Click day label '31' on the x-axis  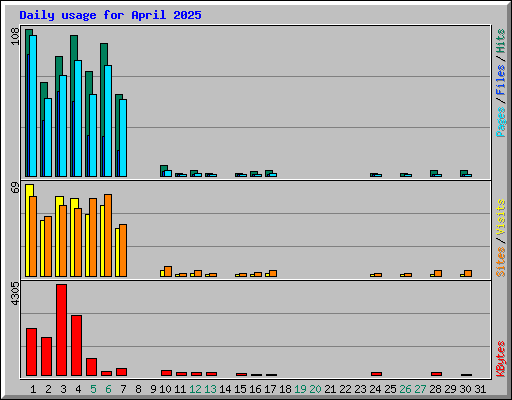point(480,389)
